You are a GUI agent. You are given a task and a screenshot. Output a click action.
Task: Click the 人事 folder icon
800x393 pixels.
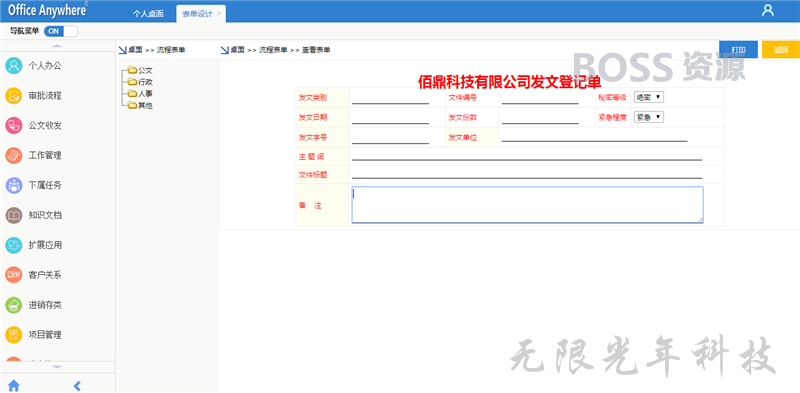(132, 93)
